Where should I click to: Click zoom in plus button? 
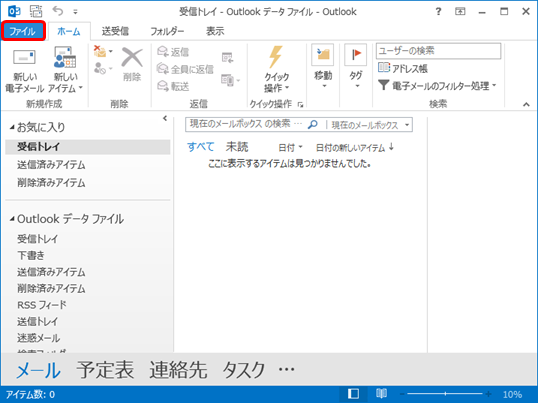pyautogui.click(x=488, y=394)
